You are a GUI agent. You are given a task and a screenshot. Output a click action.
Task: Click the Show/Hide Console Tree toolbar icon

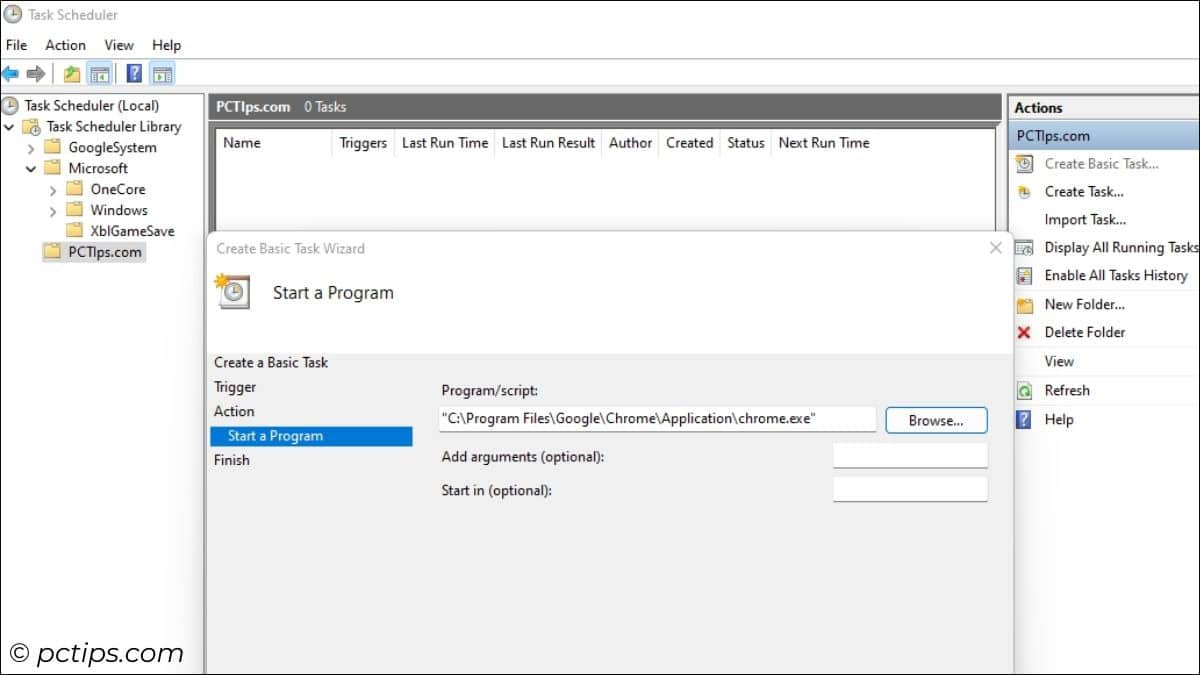pyautogui.click(x=99, y=72)
